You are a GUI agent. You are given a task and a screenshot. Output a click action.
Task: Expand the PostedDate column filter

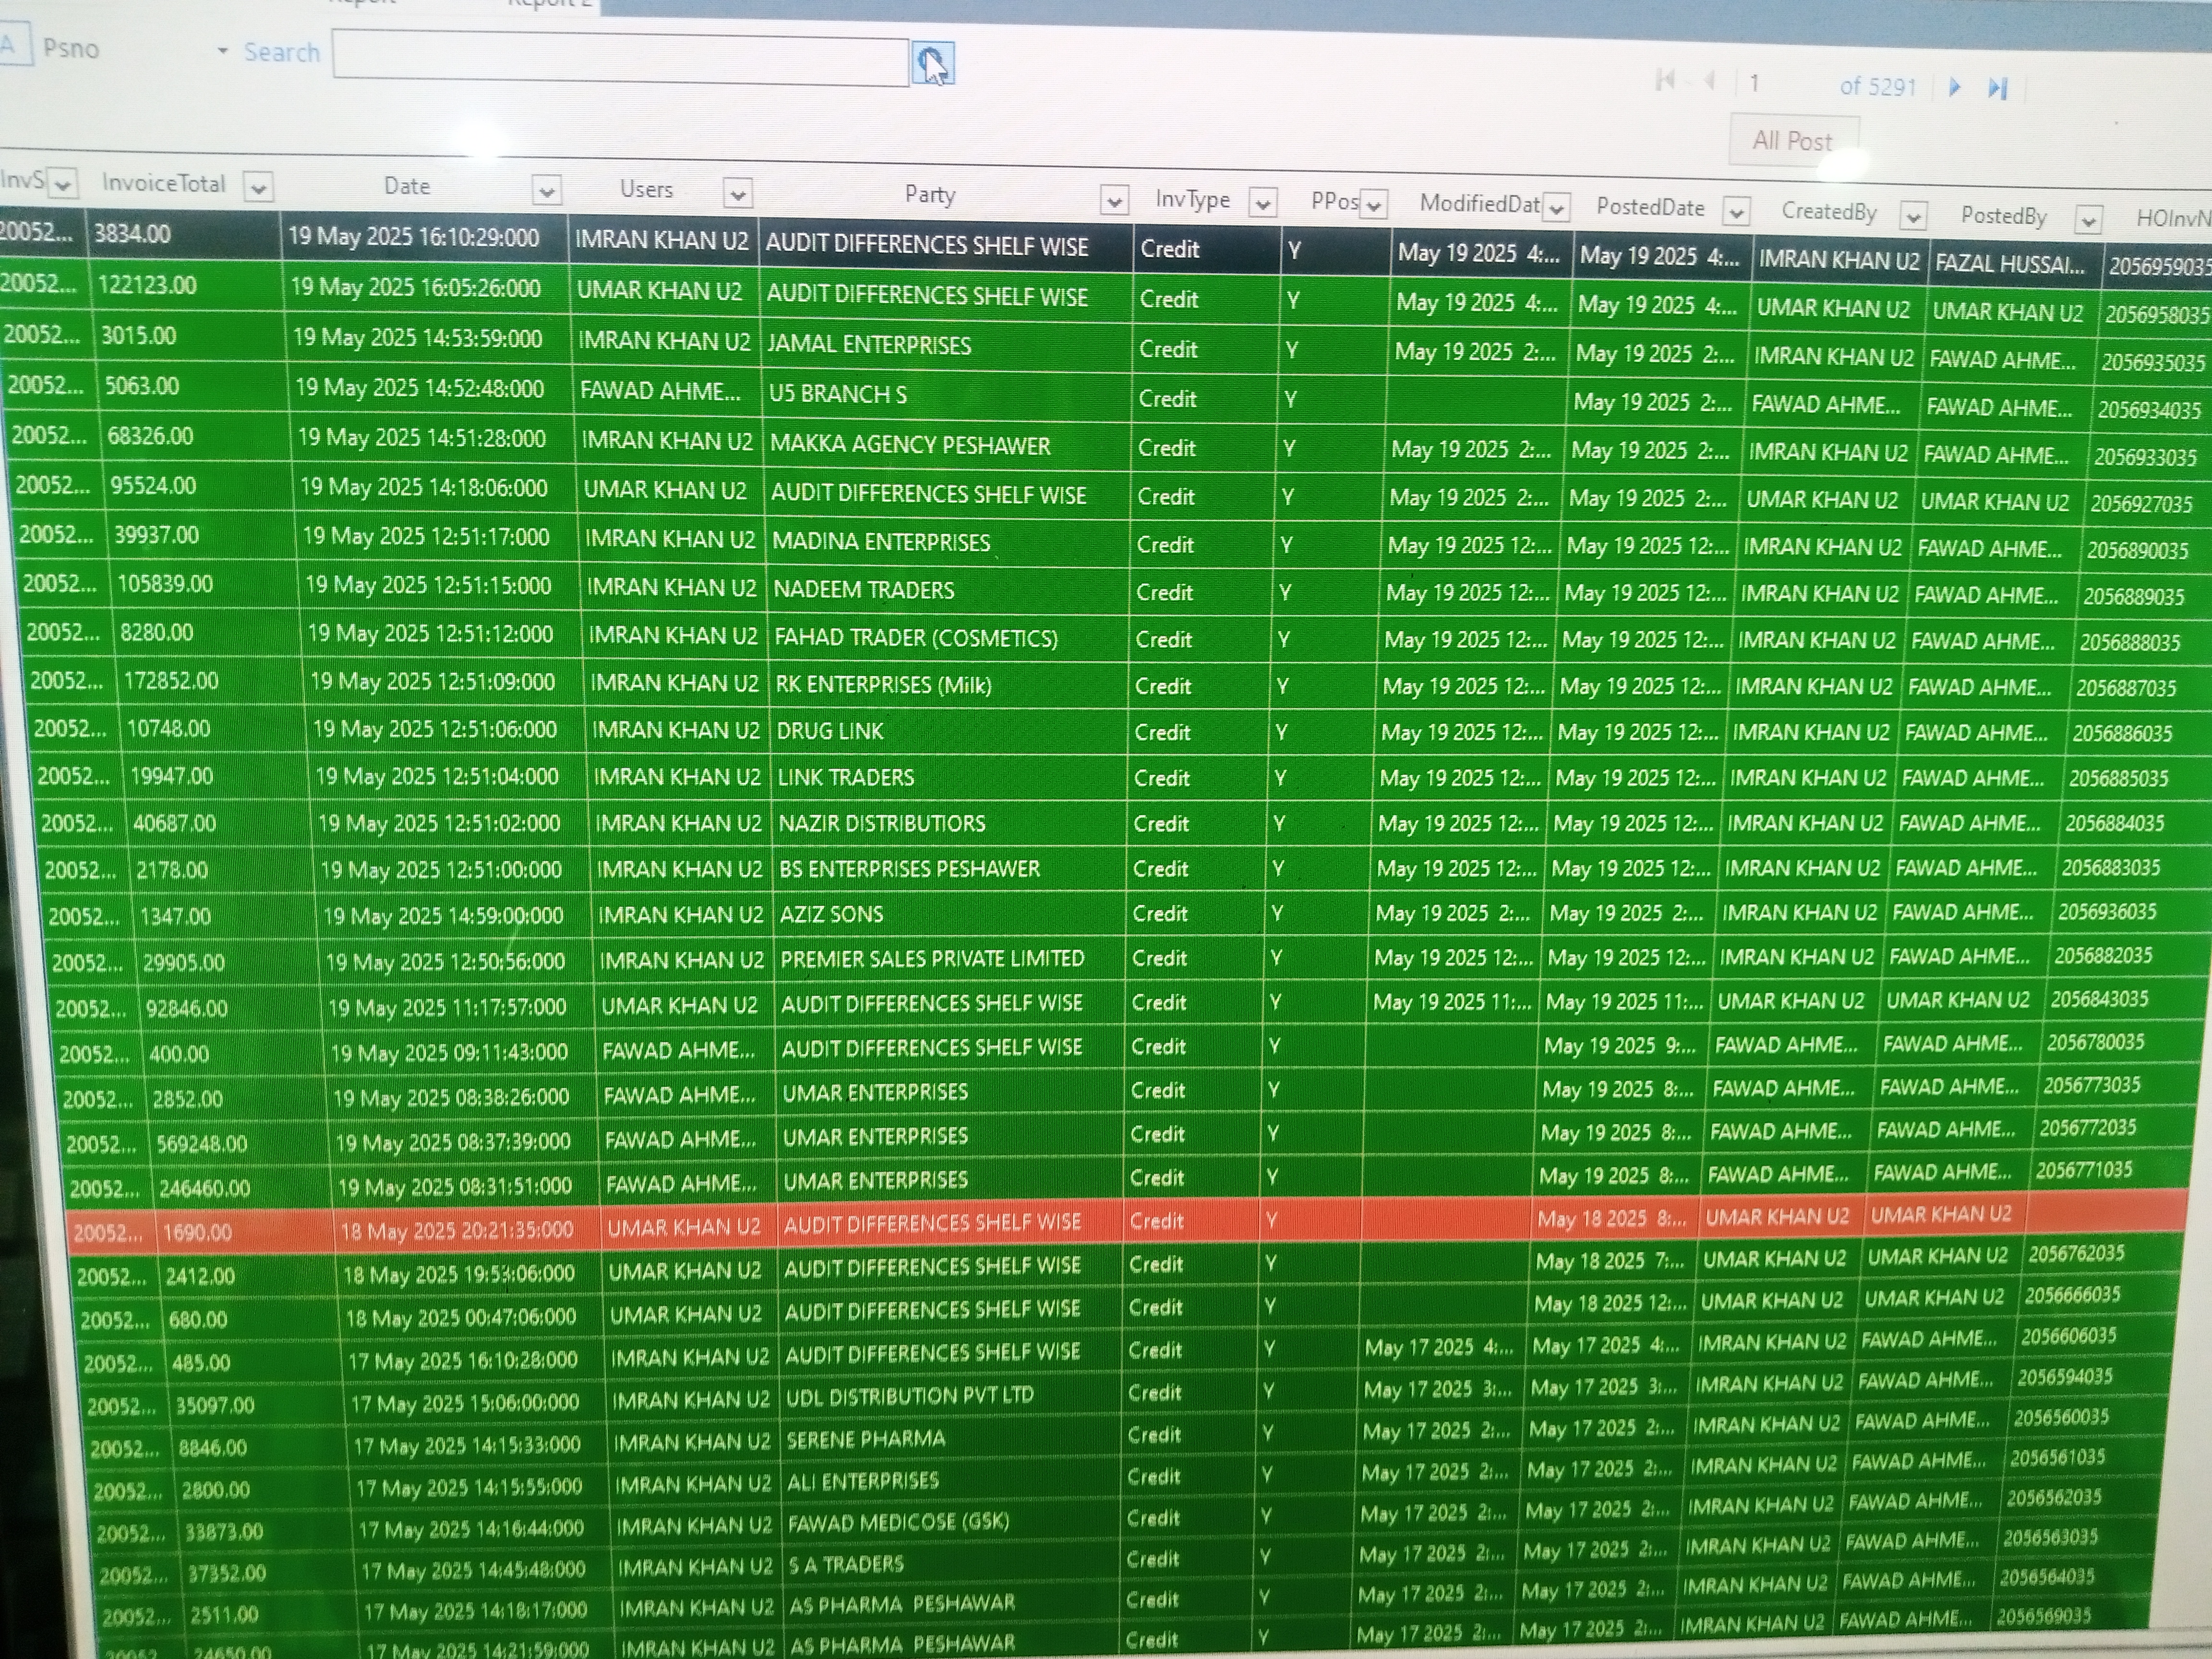click(x=1736, y=212)
